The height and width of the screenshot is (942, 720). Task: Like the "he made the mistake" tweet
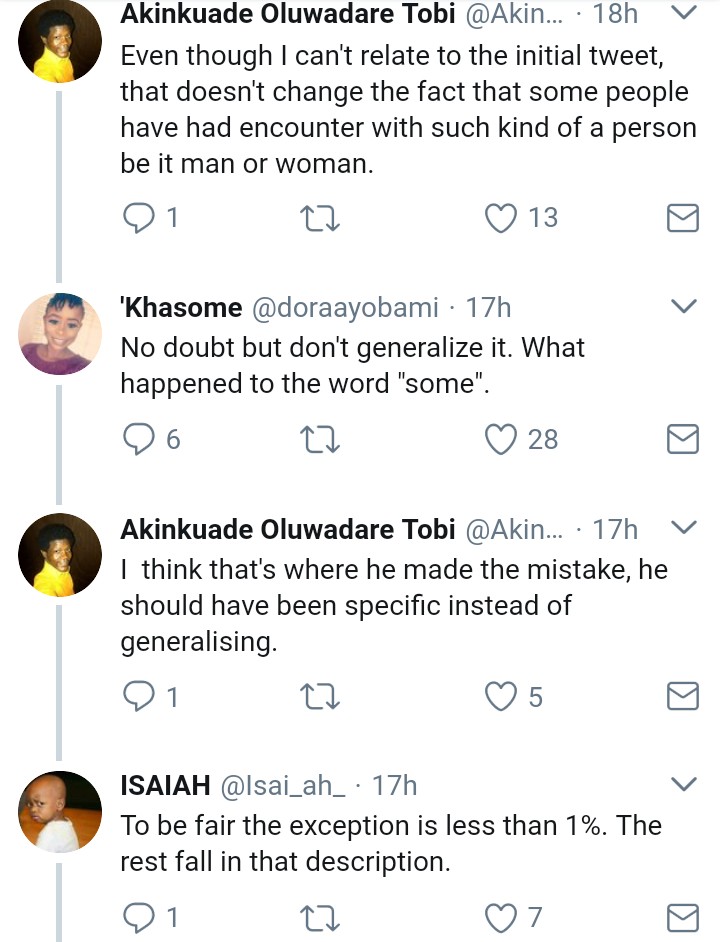pyautogui.click(x=499, y=696)
